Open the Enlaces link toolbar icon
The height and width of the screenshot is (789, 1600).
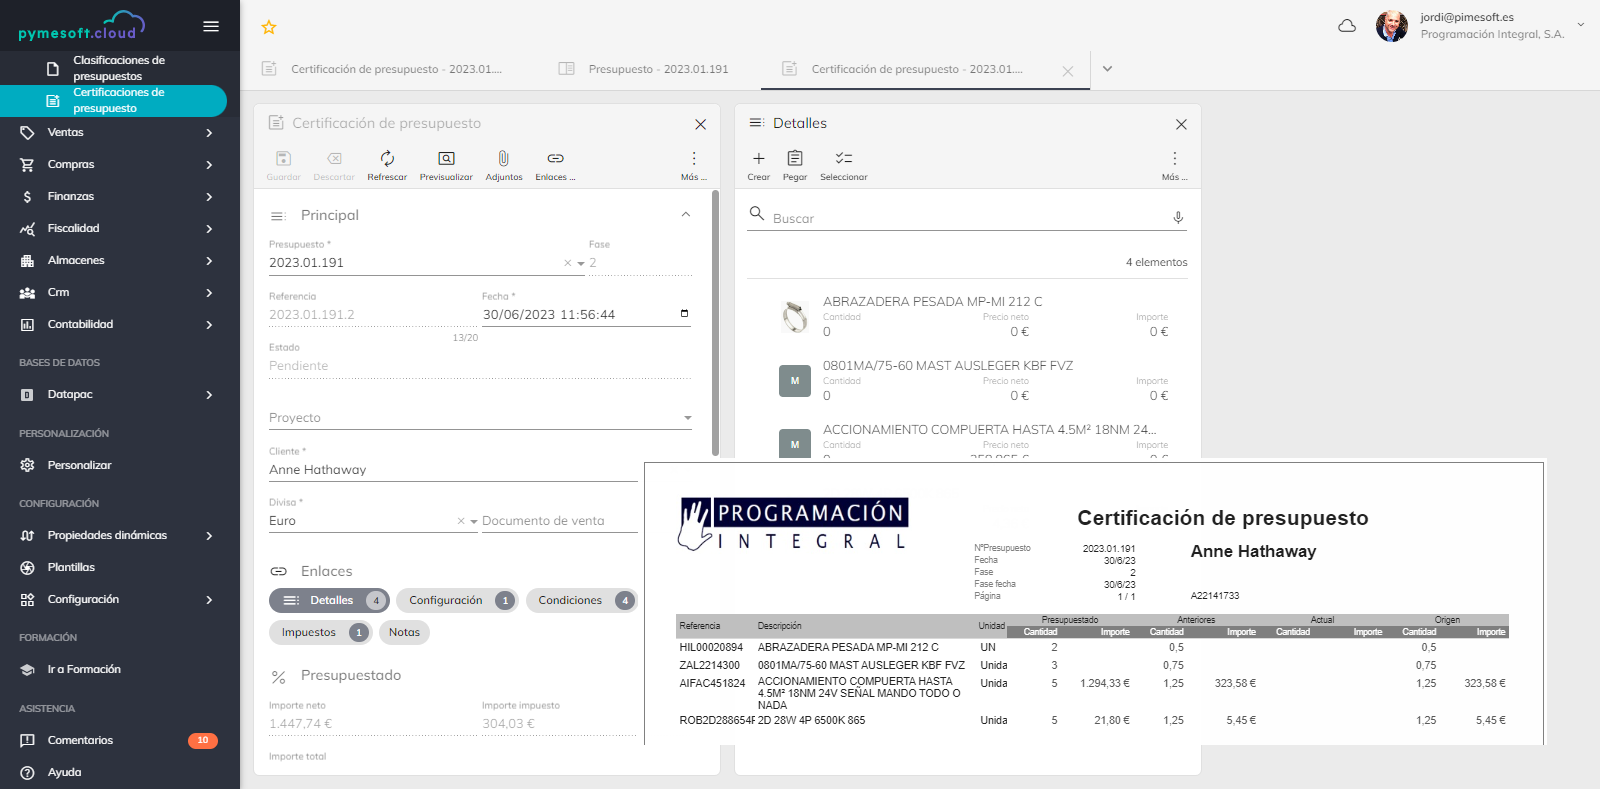(x=555, y=159)
